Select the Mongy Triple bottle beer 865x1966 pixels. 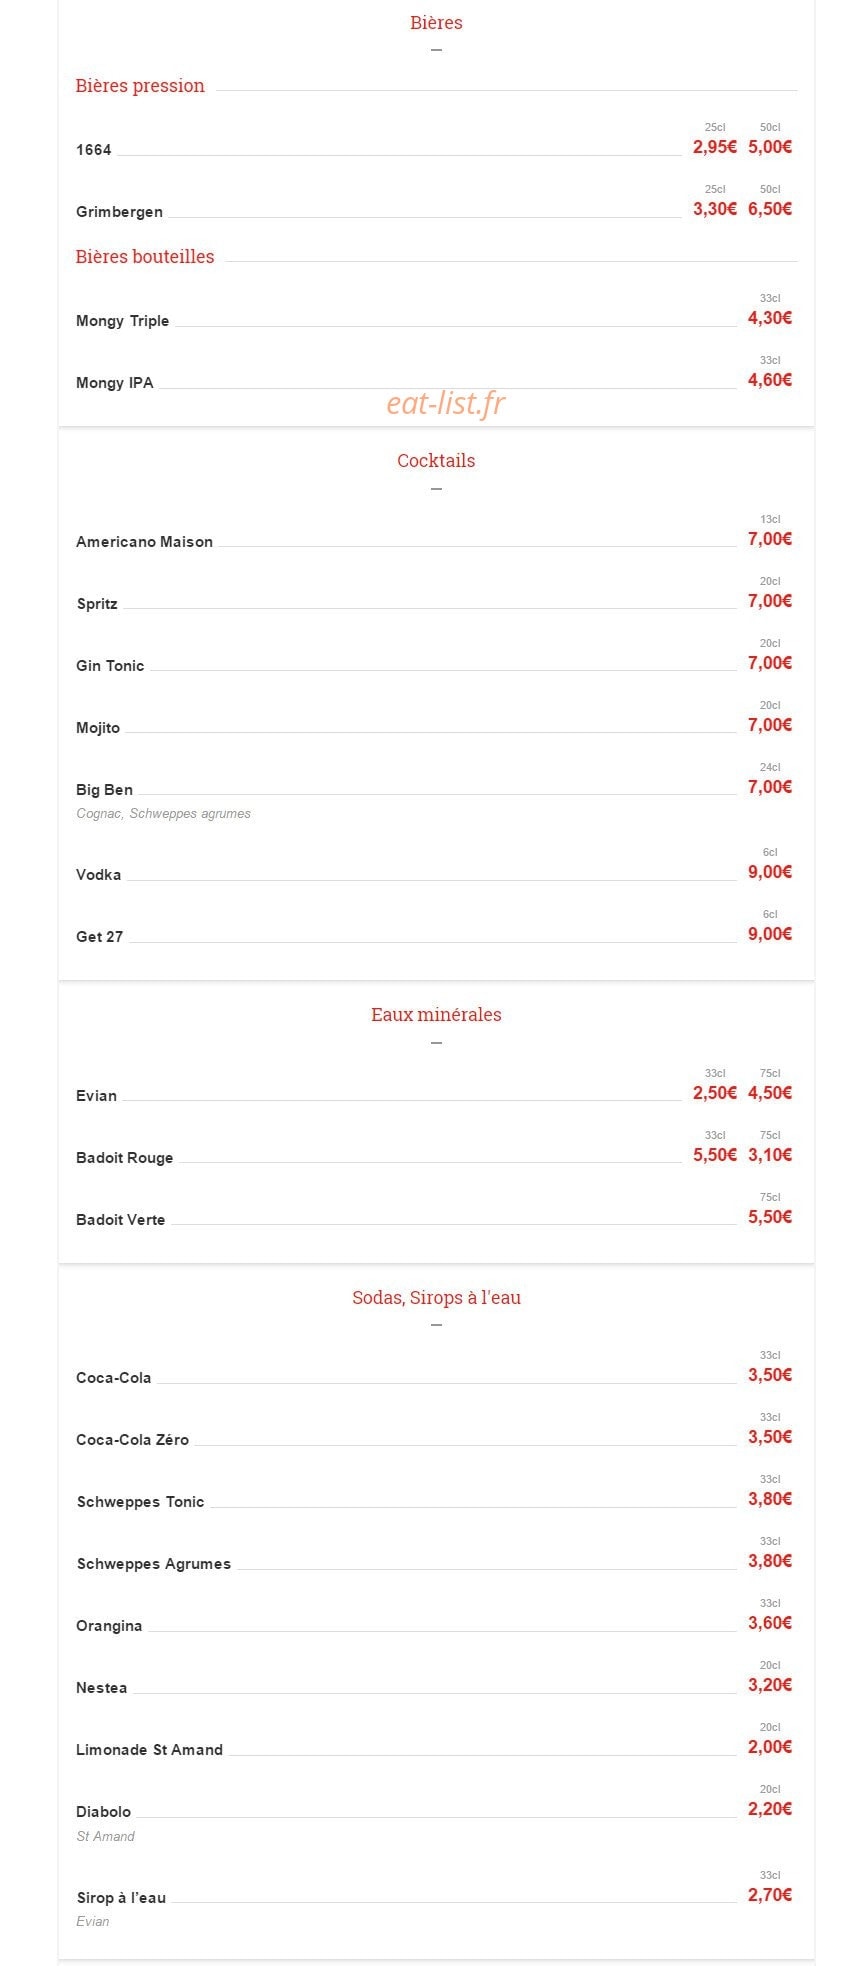tap(122, 321)
